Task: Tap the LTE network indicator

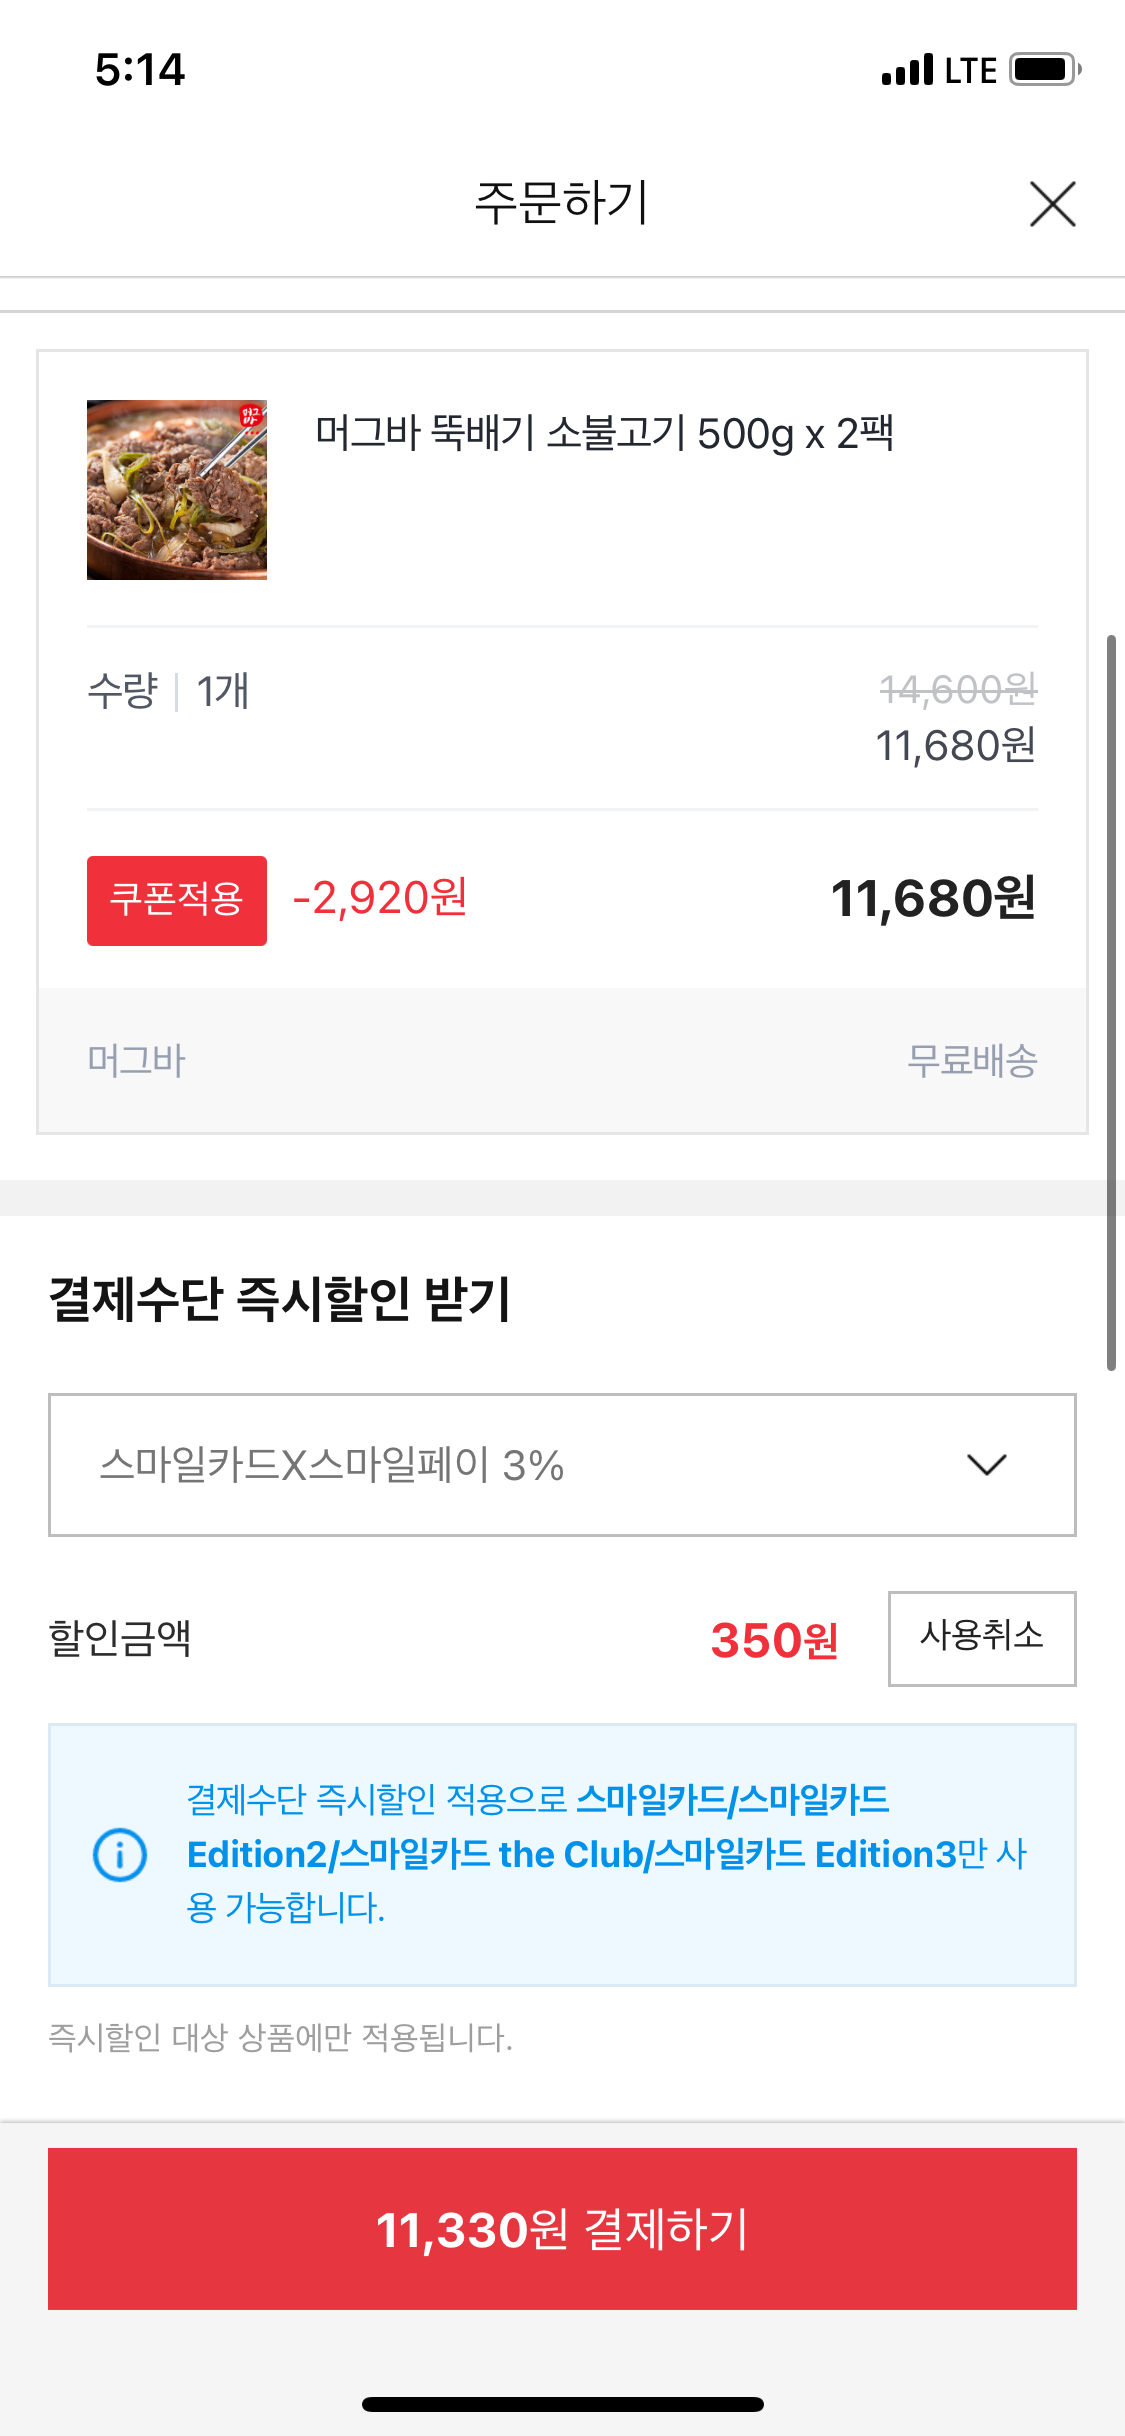Action: [x=970, y=70]
